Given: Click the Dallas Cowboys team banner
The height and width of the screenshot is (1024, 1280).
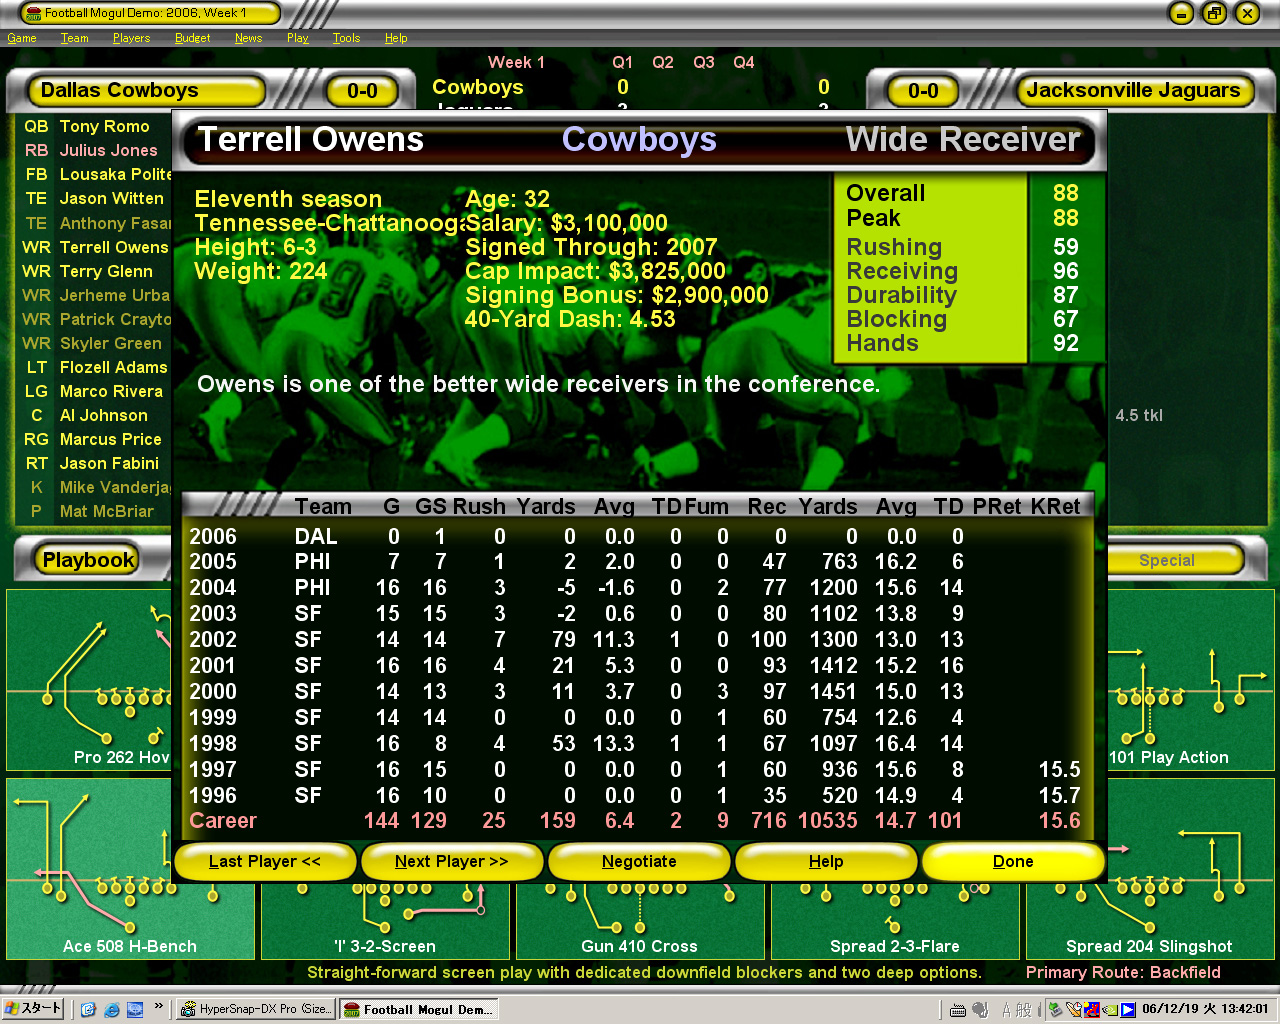Looking at the screenshot, I should [x=147, y=91].
